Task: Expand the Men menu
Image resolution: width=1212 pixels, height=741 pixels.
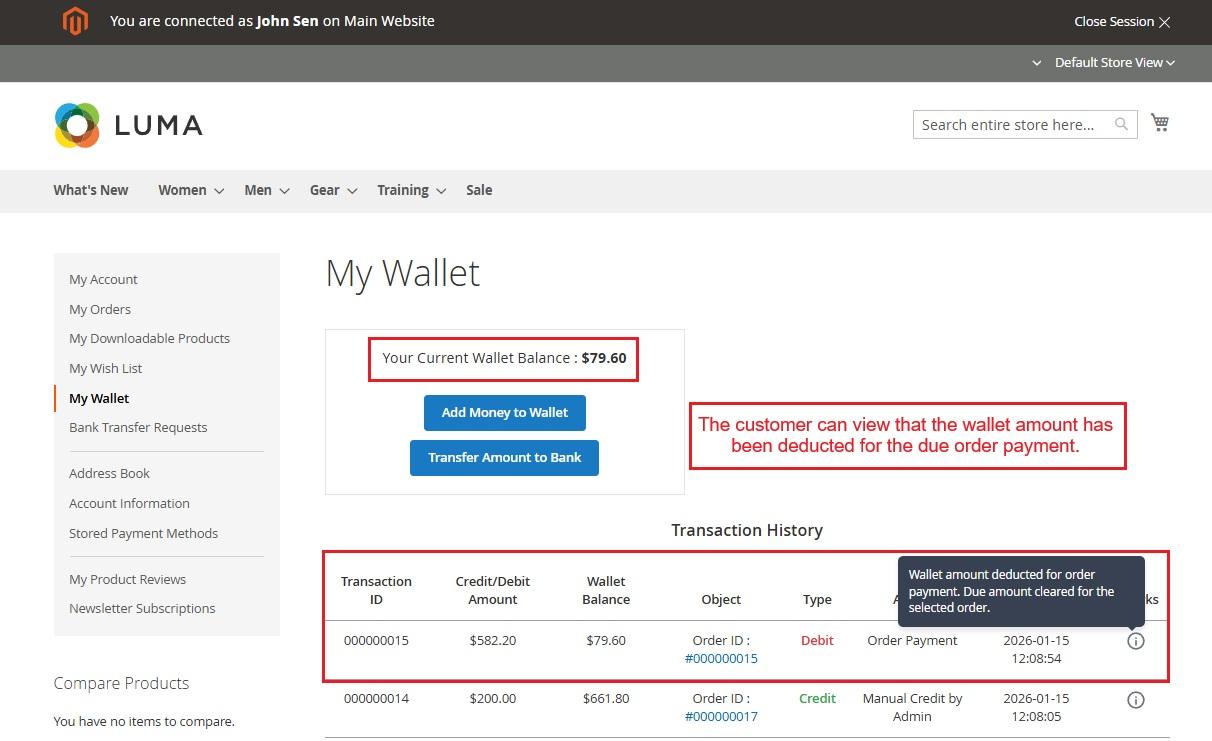Action: pyautogui.click(x=266, y=190)
